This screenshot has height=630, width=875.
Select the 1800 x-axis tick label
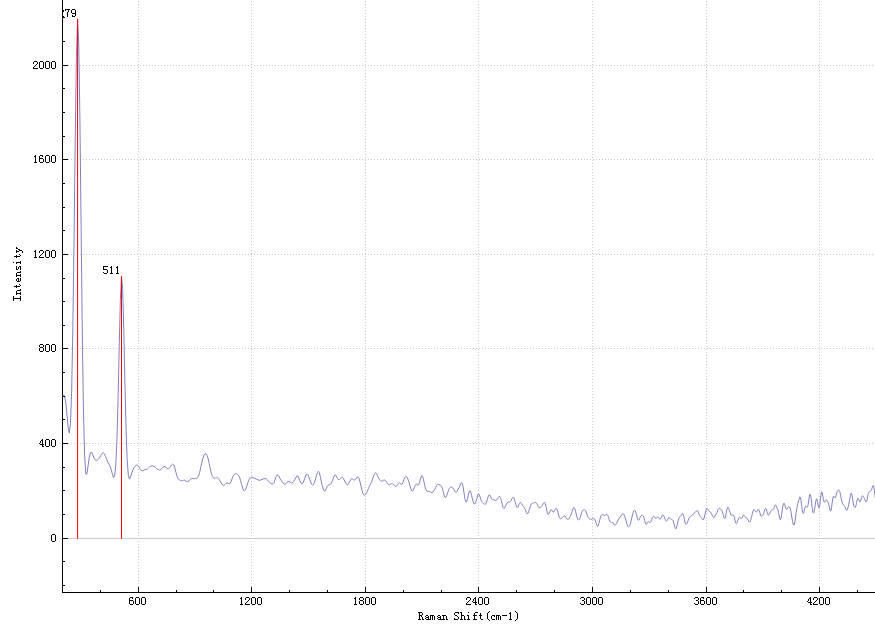click(365, 601)
